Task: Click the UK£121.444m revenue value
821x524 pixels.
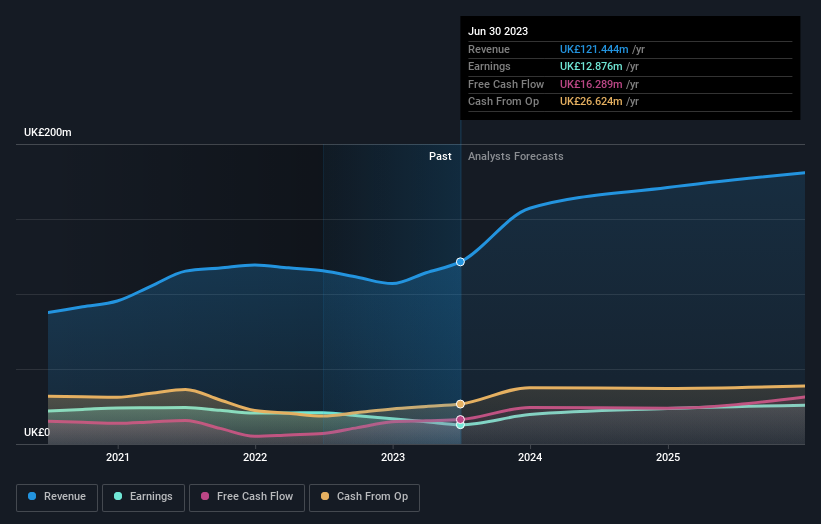Action: pos(594,49)
